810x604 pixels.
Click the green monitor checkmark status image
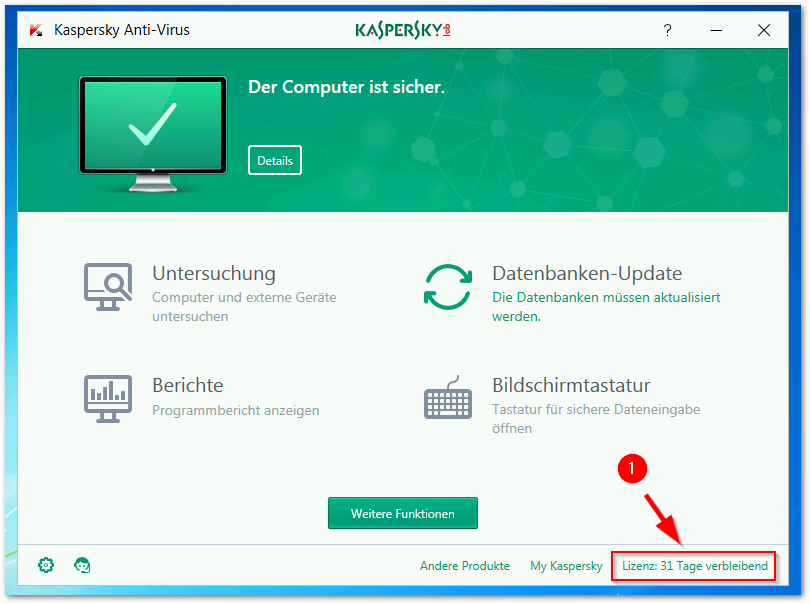point(153,134)
